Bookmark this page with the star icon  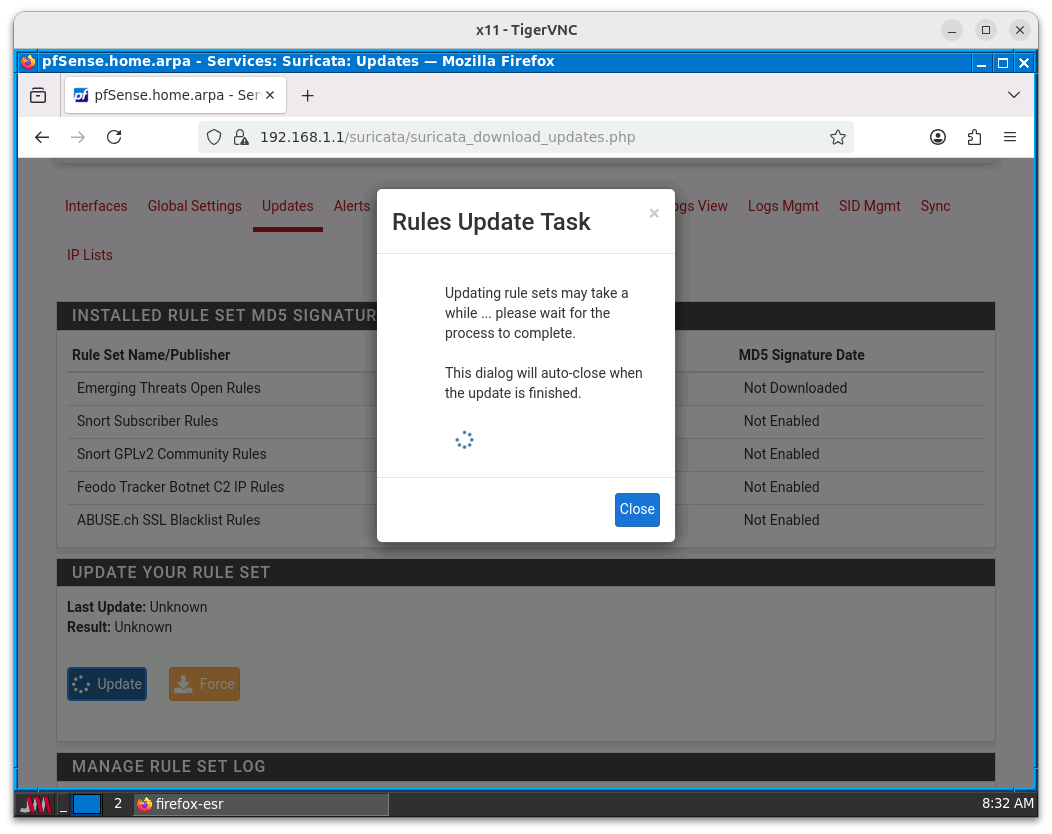(x=837, y=137)
